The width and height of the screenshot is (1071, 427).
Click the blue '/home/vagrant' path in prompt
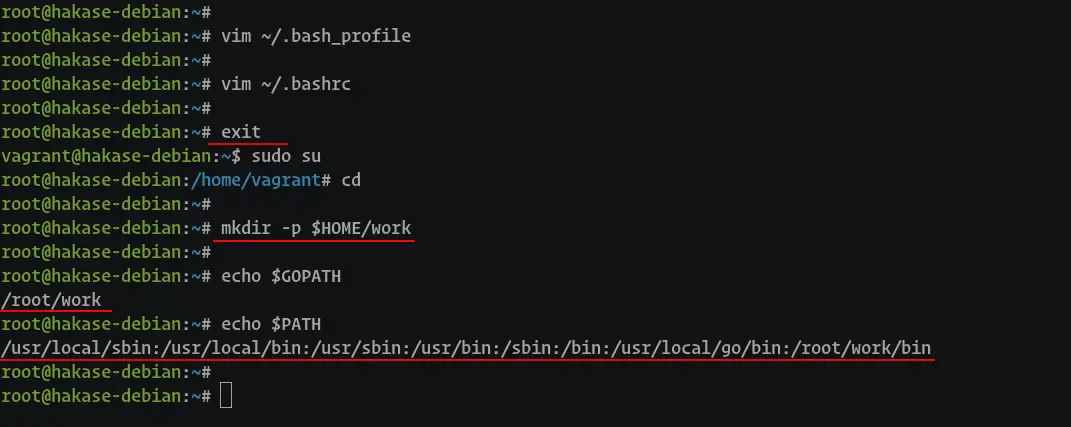(256, 180)
